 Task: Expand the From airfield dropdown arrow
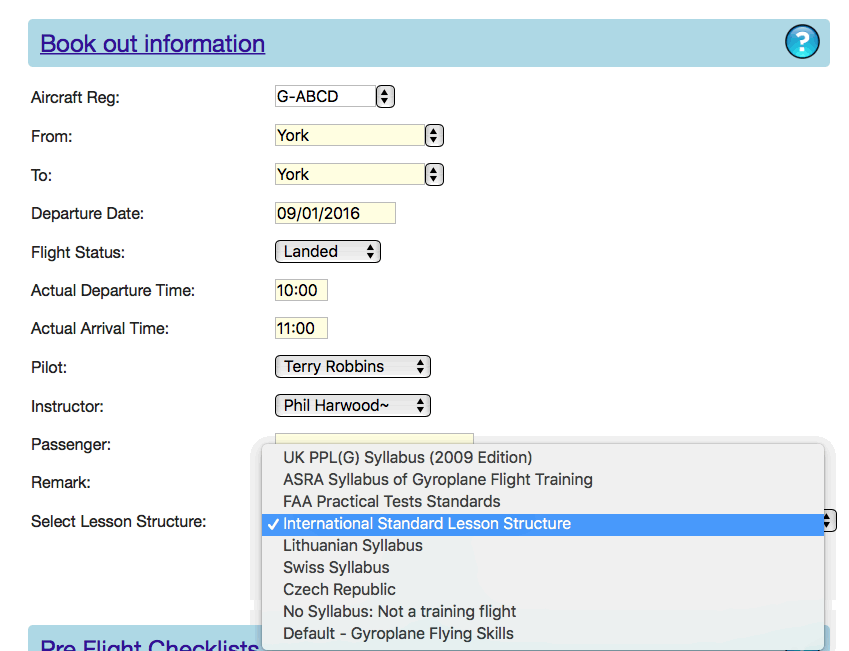pyautogui.click(x=433, y=136)
